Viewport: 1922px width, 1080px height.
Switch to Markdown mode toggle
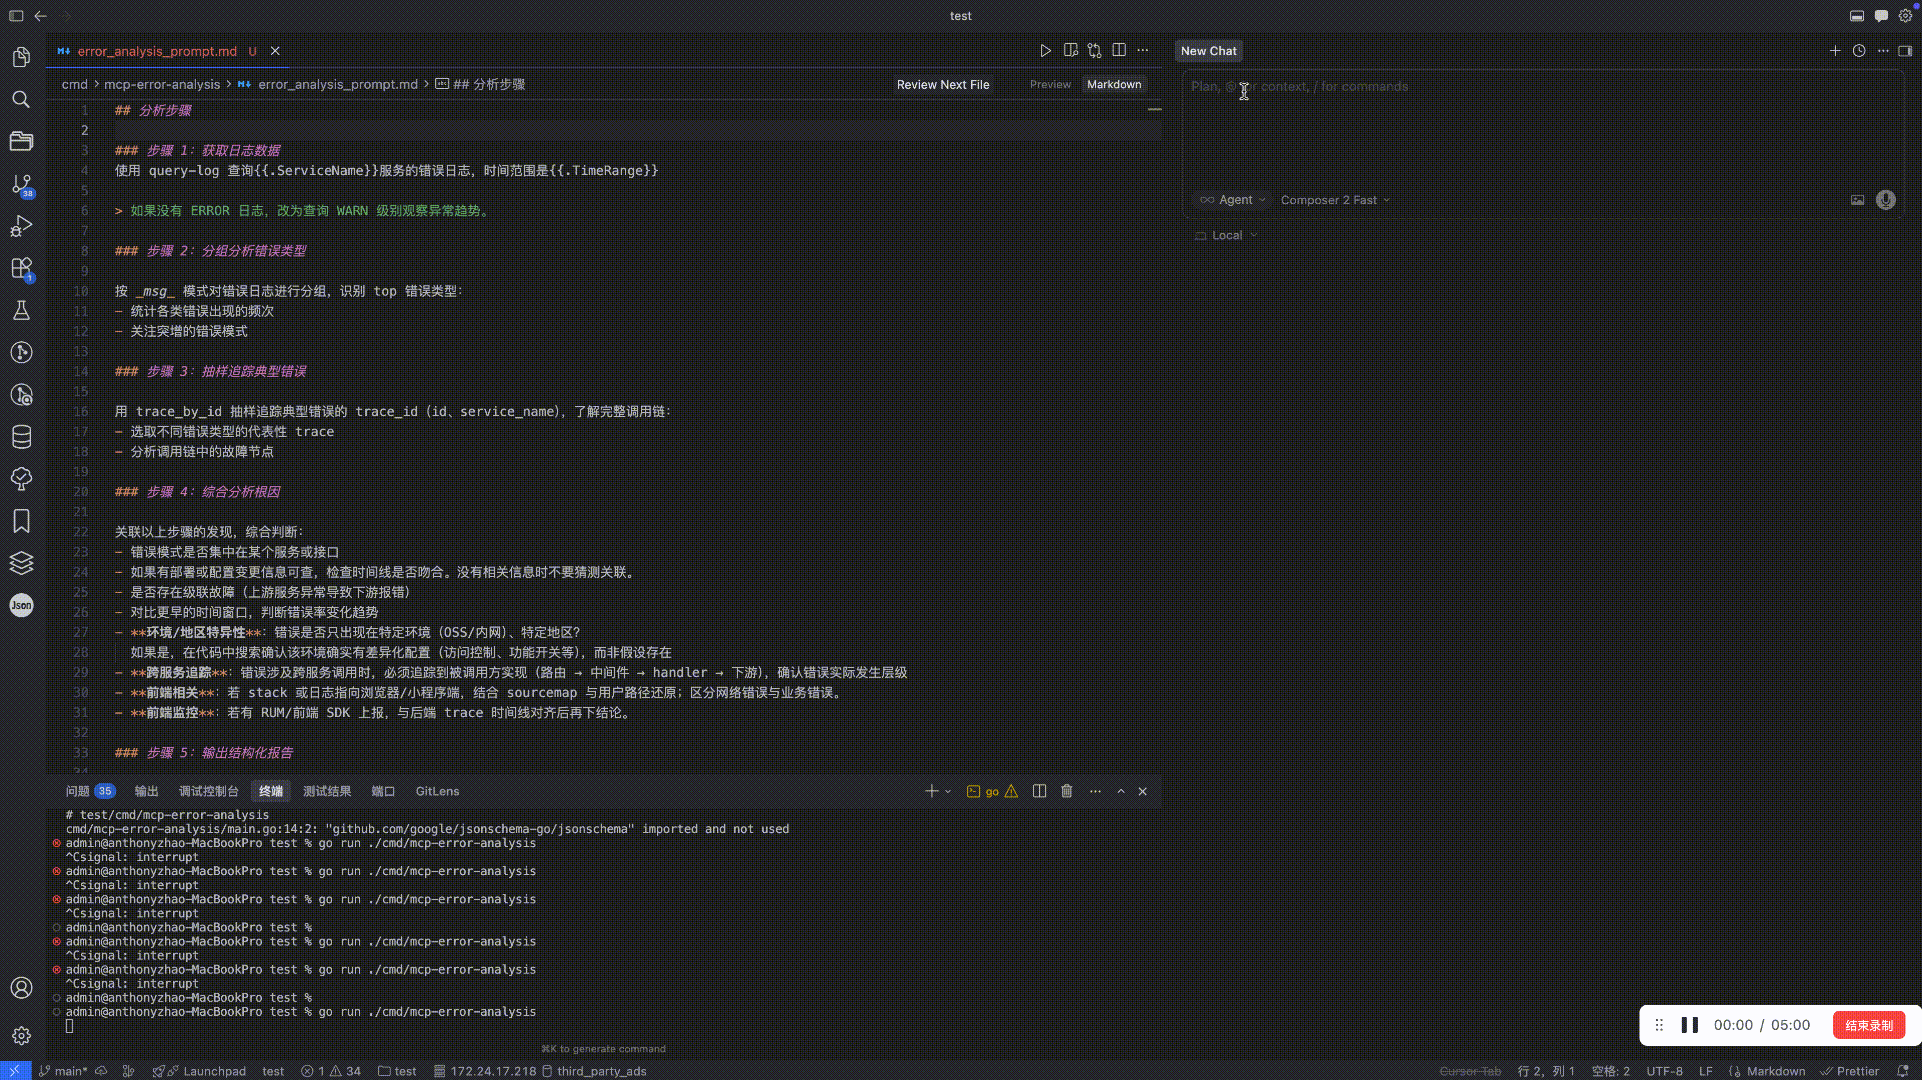click(1114, 85)
